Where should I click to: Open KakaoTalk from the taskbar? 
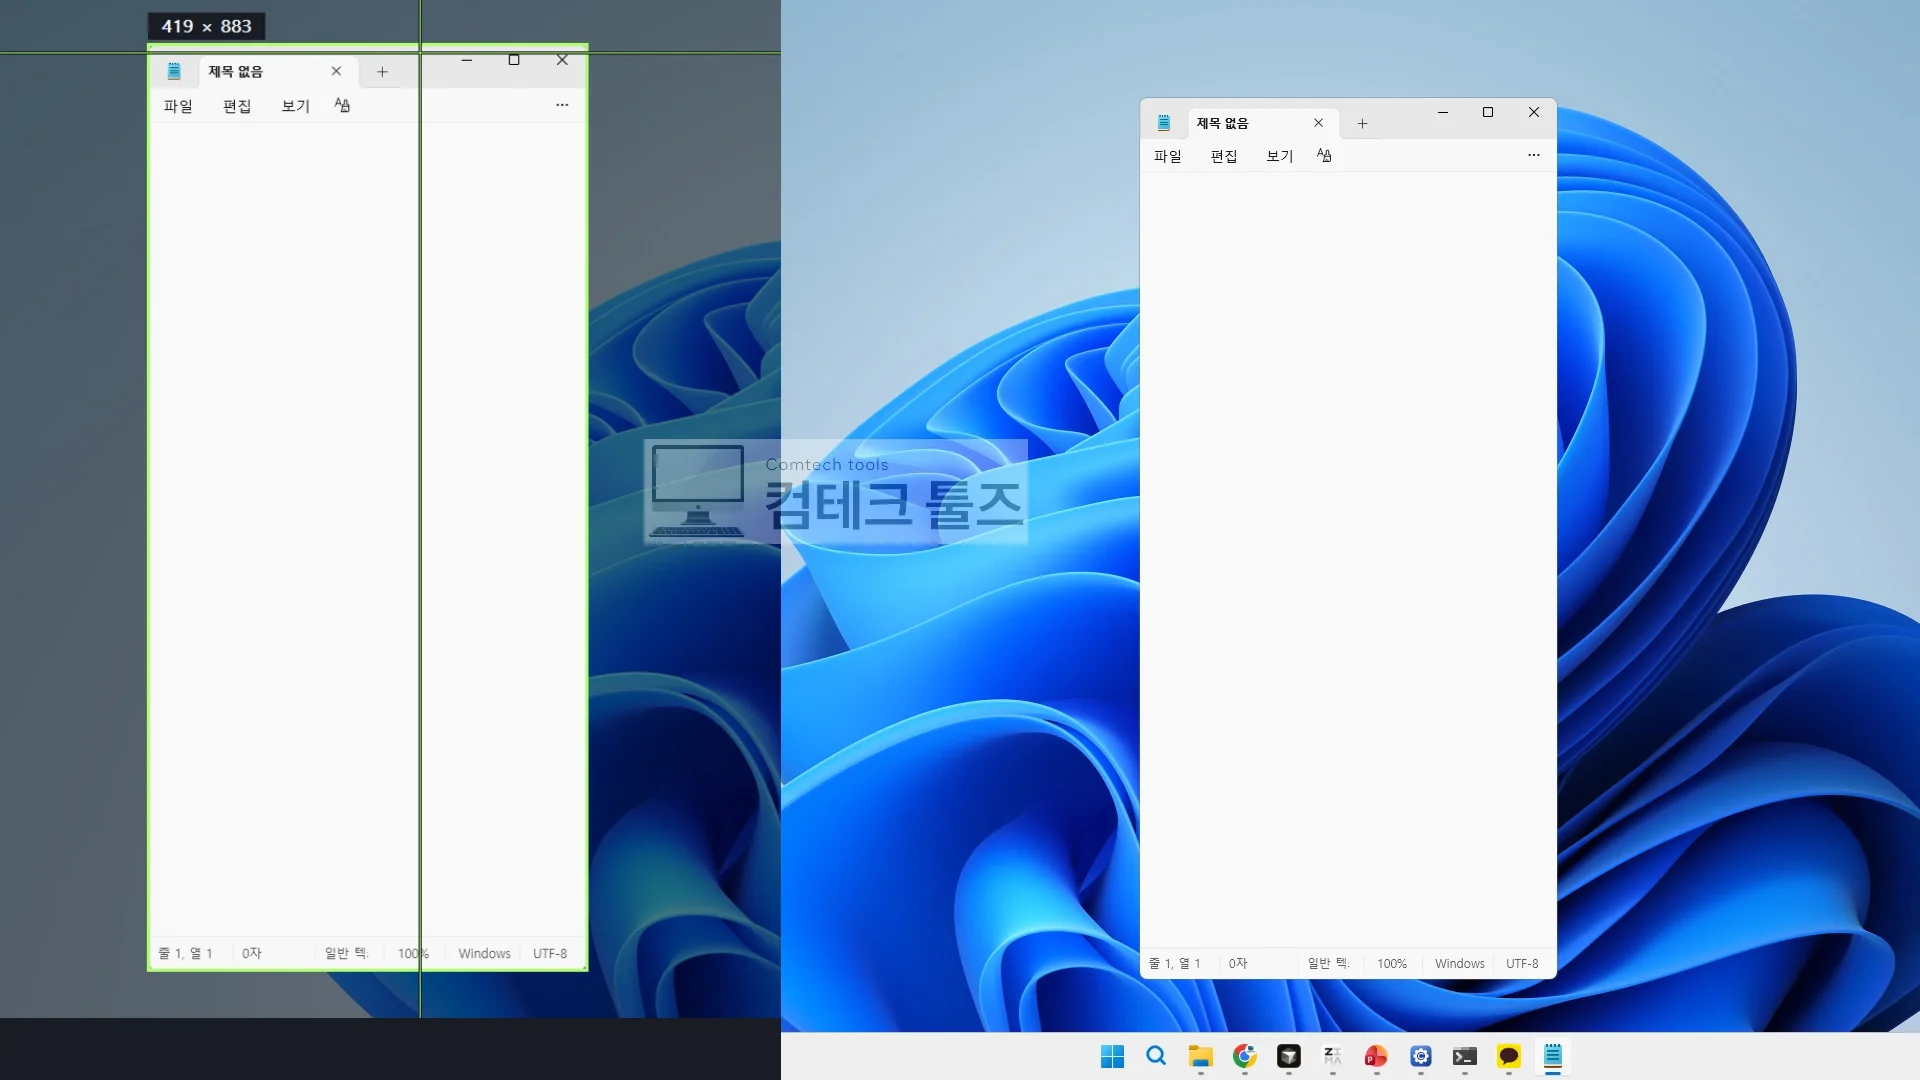[1508, 1056]
